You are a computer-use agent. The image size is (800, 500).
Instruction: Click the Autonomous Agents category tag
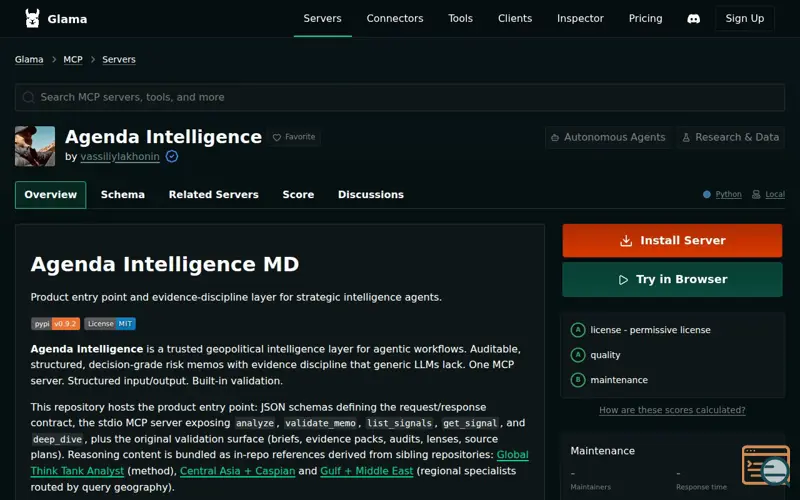pos(608,138)
